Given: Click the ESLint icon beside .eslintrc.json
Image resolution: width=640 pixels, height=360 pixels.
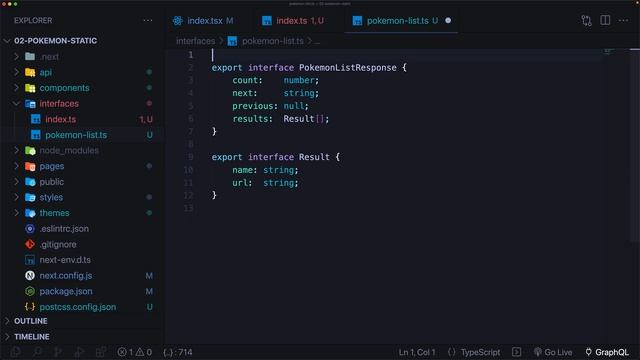Looking at the screenshot, I should [30, 229].
